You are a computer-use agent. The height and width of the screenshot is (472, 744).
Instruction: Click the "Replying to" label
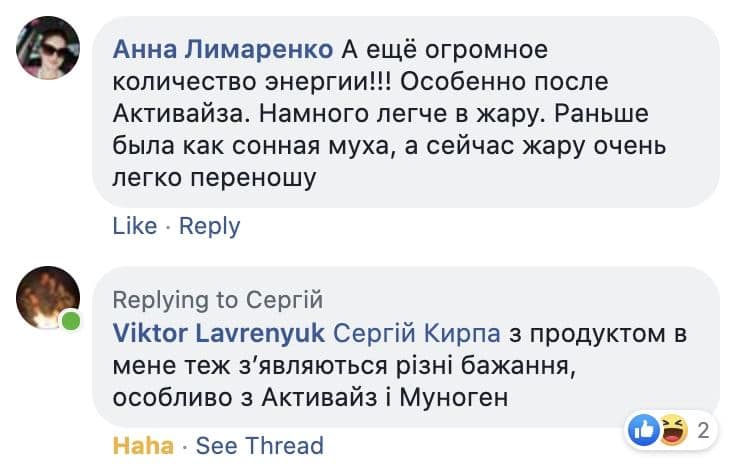(x=176, y=300)
